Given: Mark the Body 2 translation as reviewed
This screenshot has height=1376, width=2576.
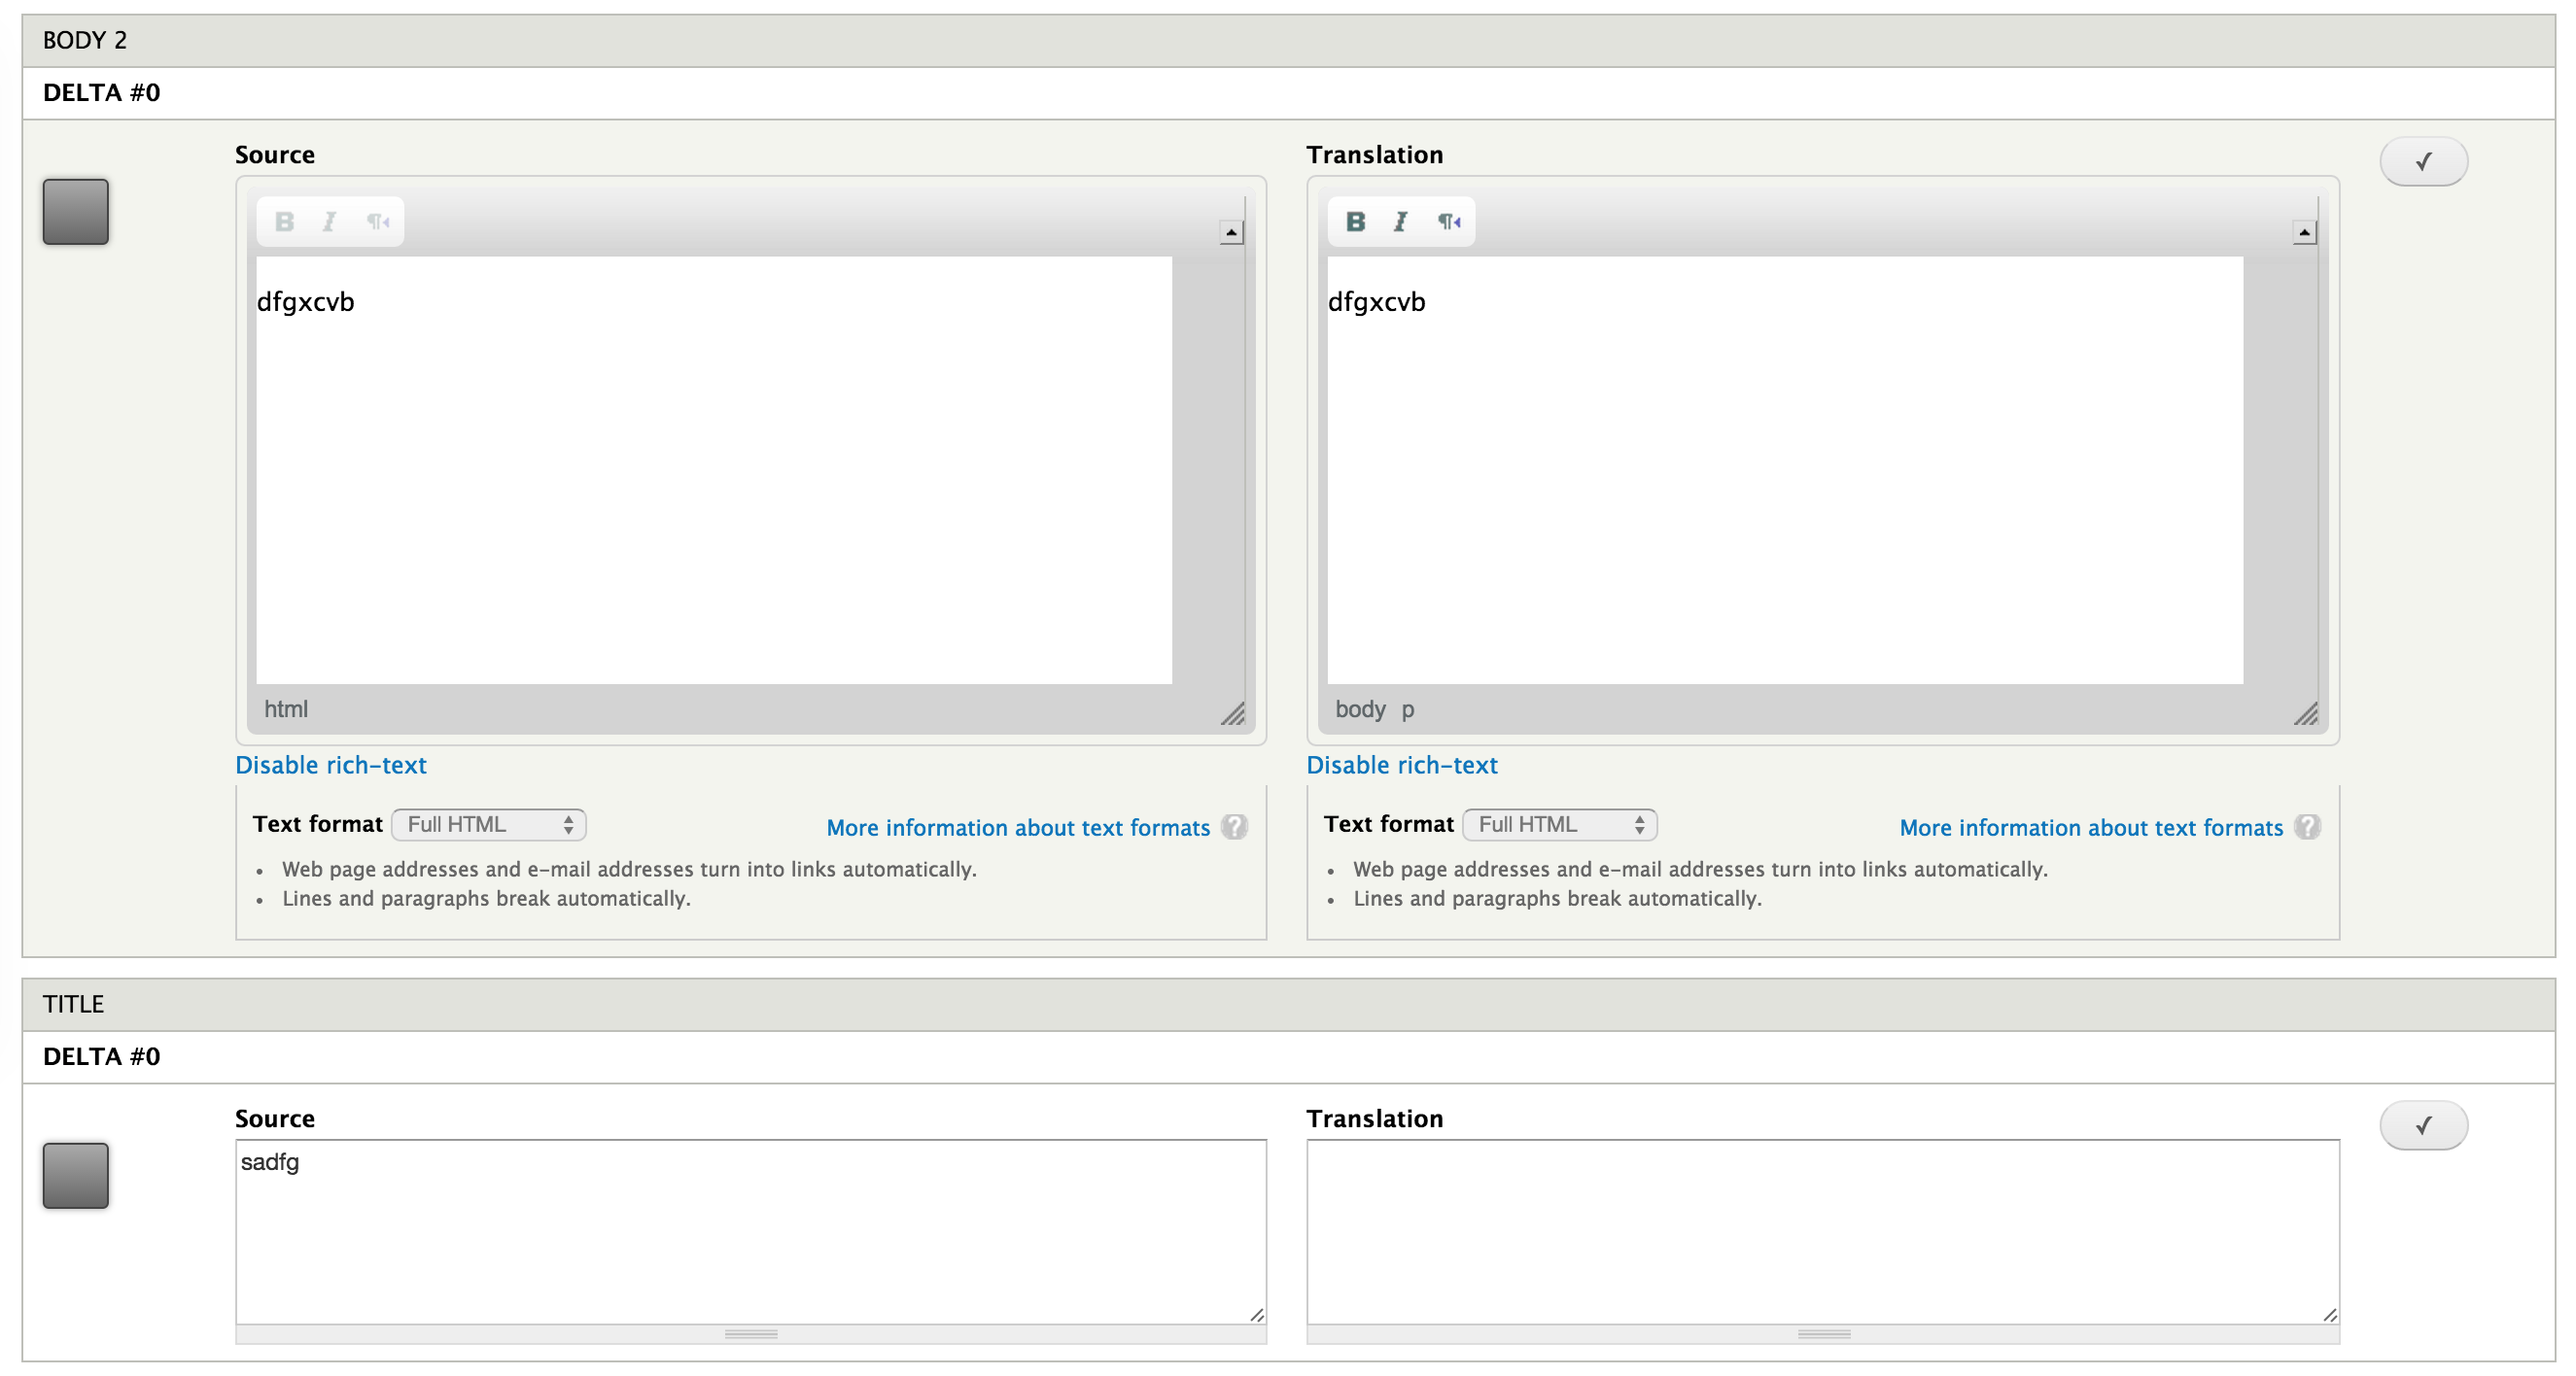Looking at the screenshot, I should (2423, 160).
